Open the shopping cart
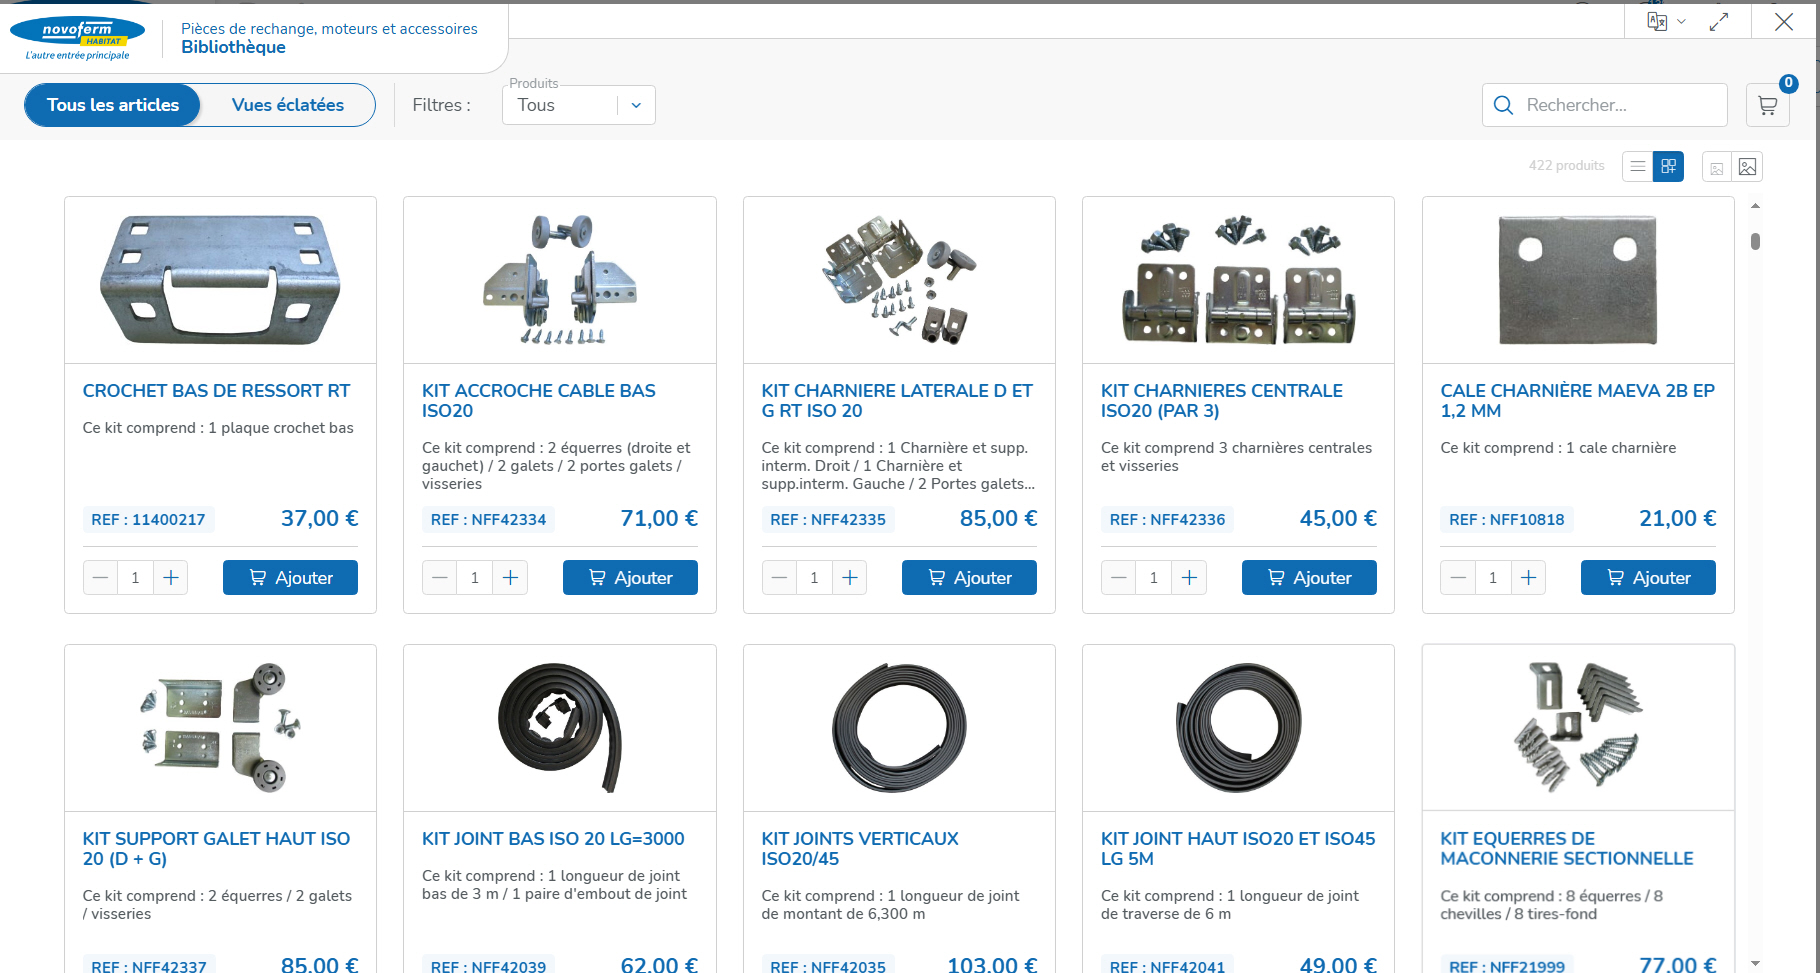This screenshot has width=1820, height=973. tap(1767, 105)
